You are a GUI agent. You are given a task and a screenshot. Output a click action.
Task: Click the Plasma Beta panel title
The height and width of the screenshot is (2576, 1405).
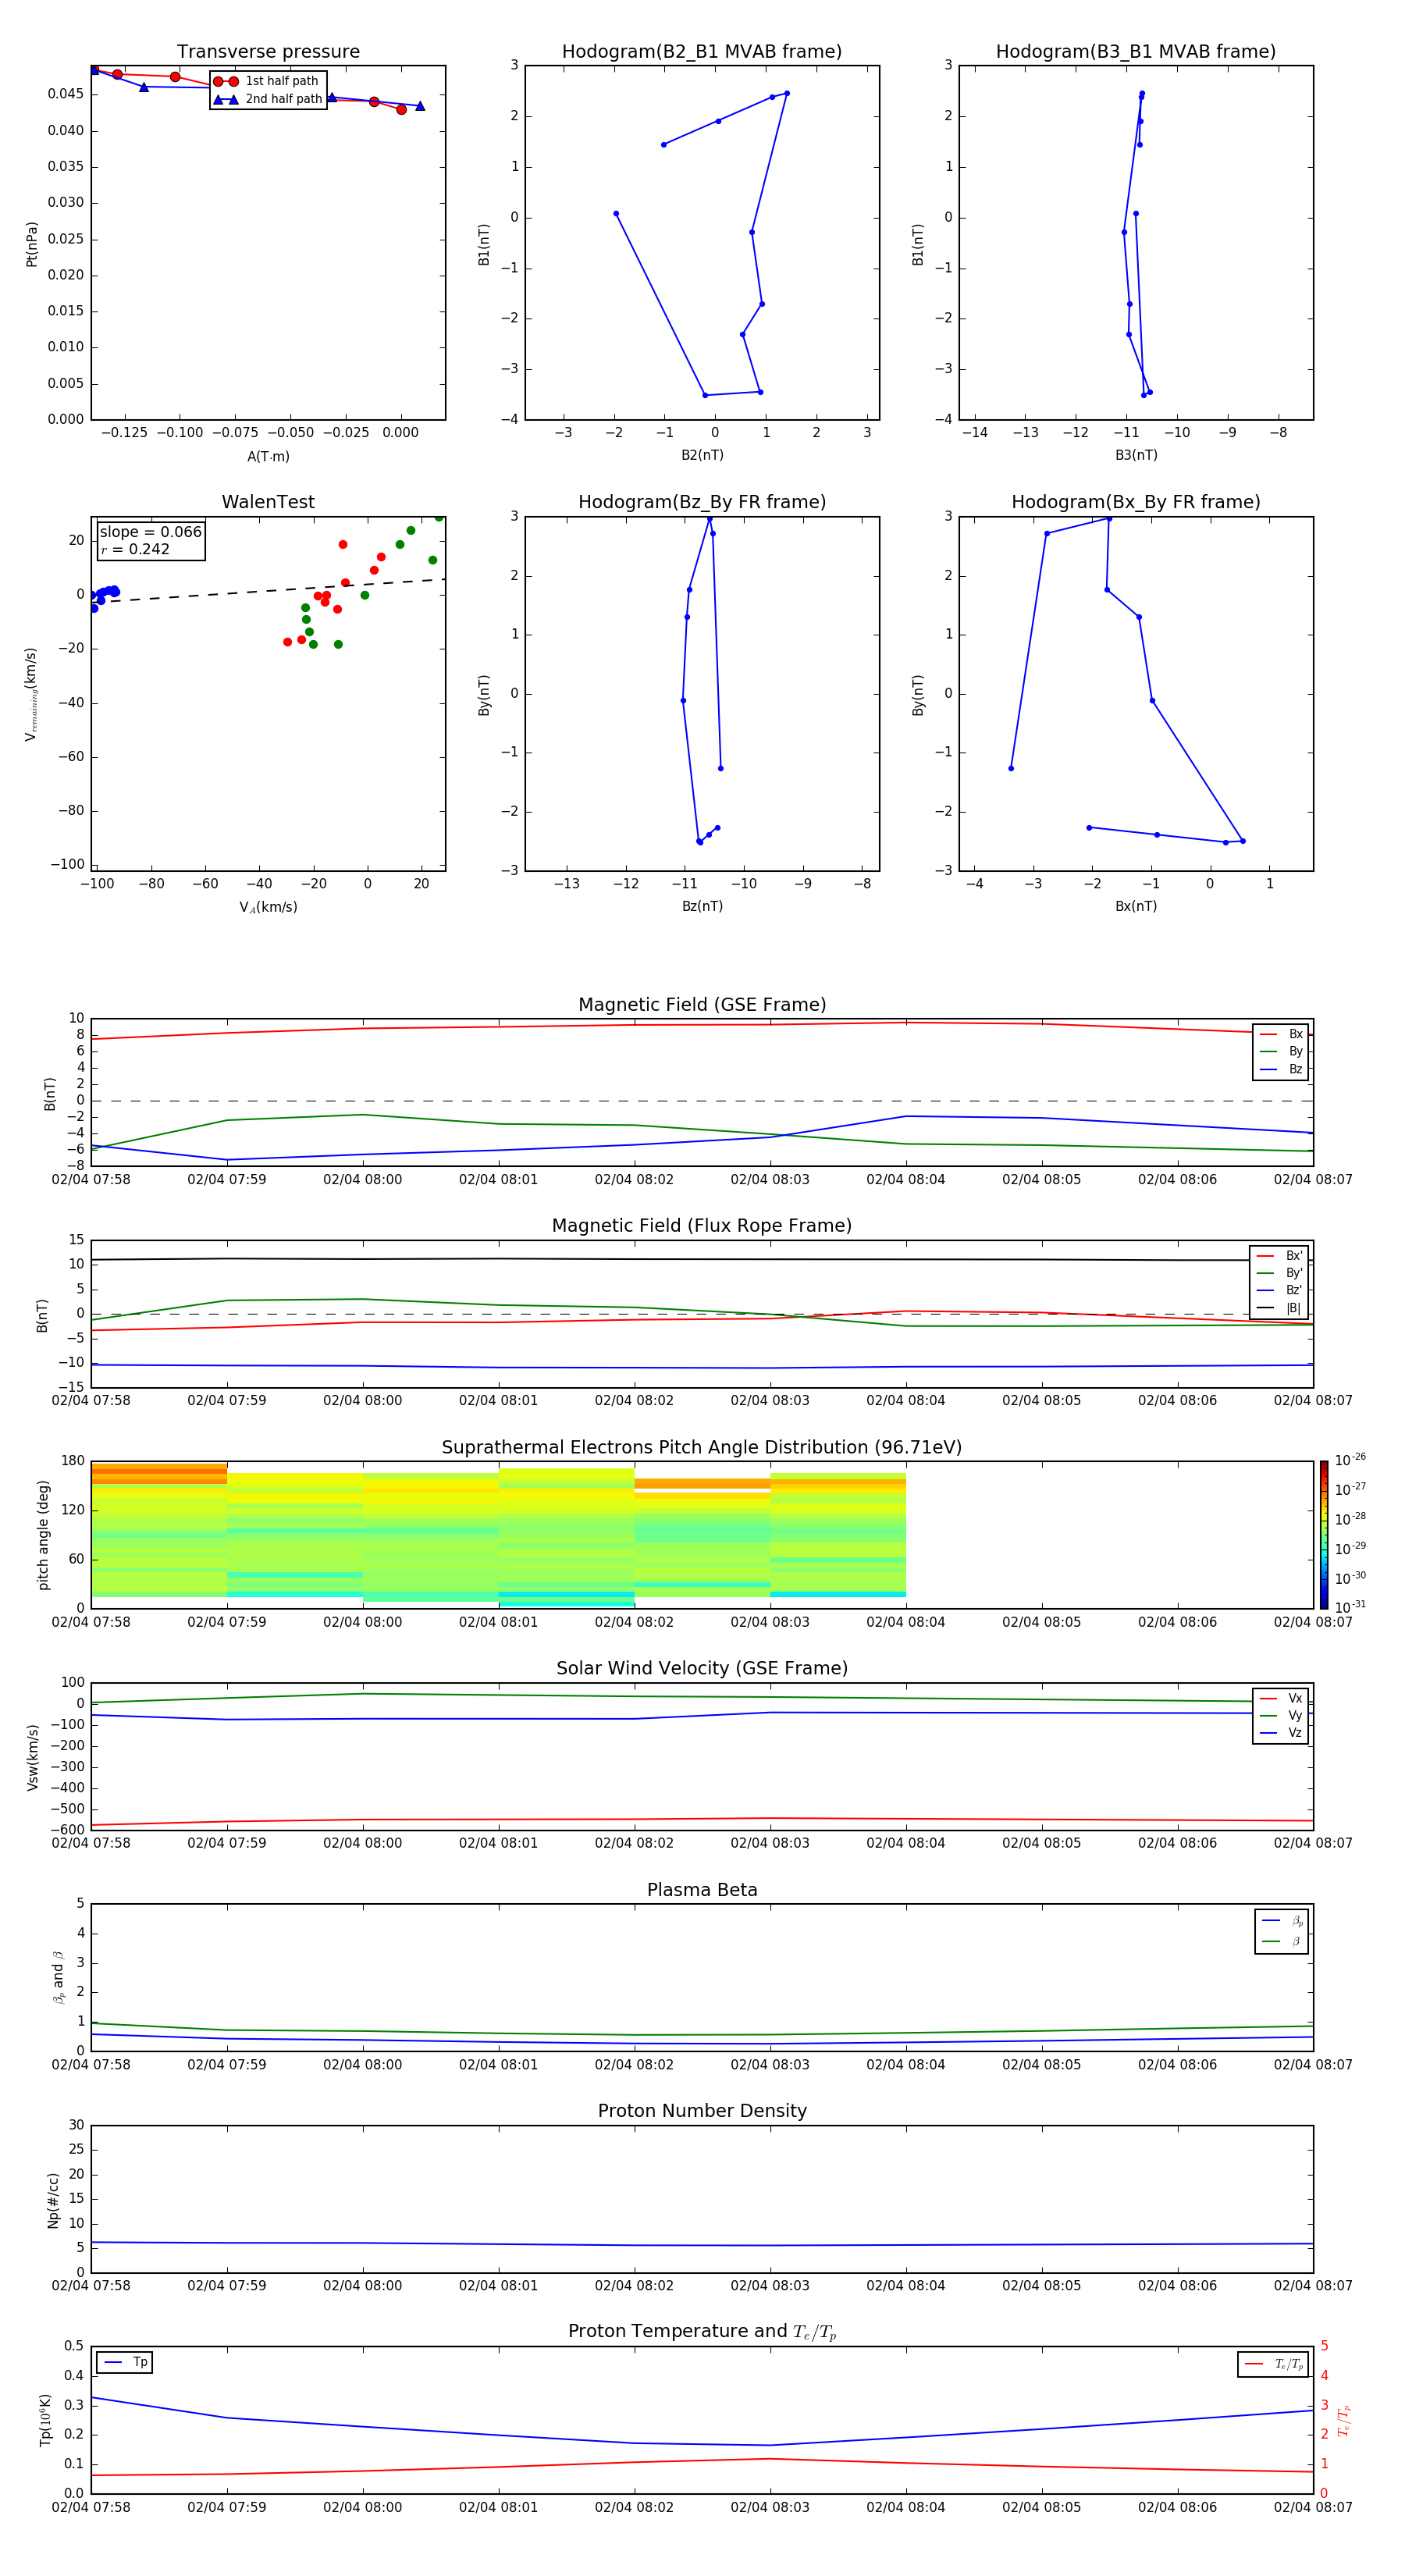702,1891
